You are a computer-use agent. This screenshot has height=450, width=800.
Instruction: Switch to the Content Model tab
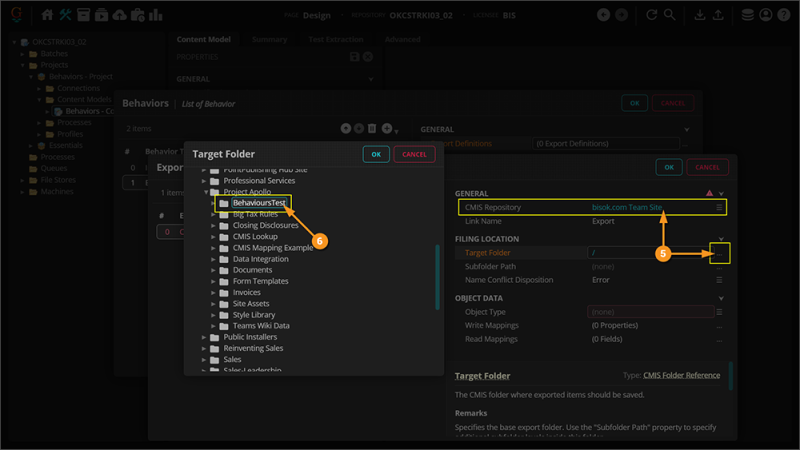click(x=205, y=40)
